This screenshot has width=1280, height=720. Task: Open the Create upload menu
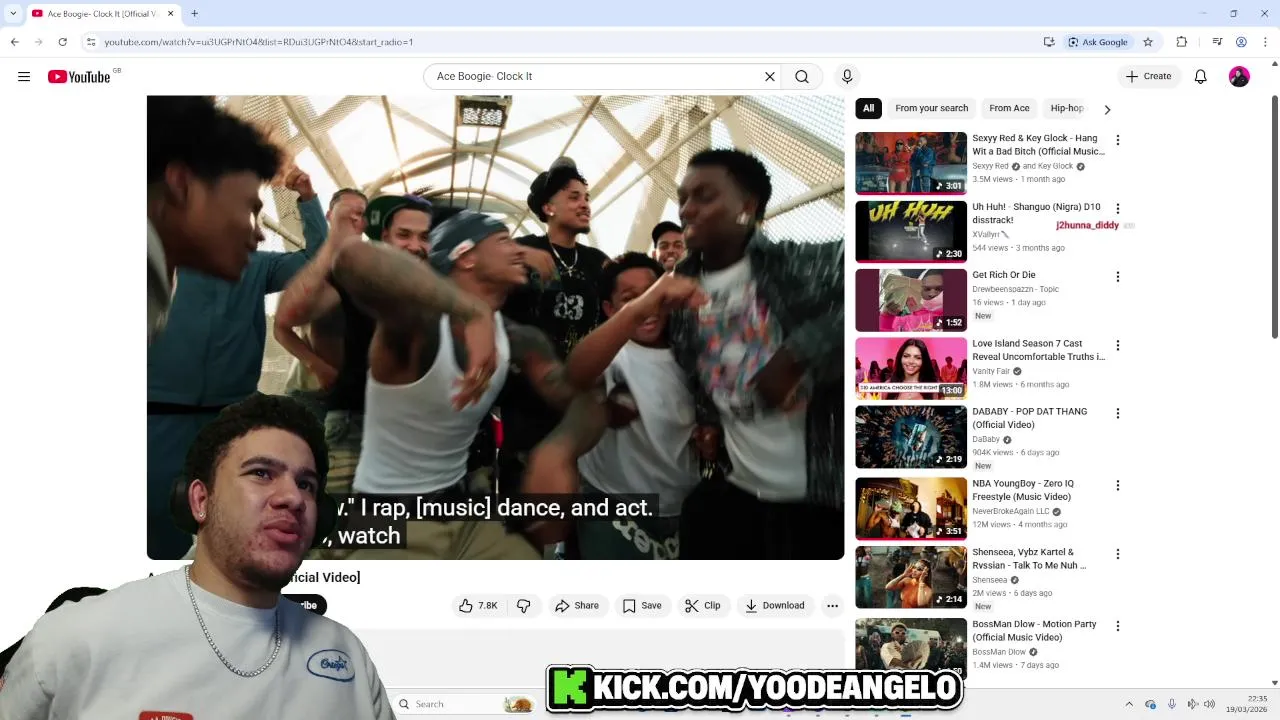click(1148, 76)
